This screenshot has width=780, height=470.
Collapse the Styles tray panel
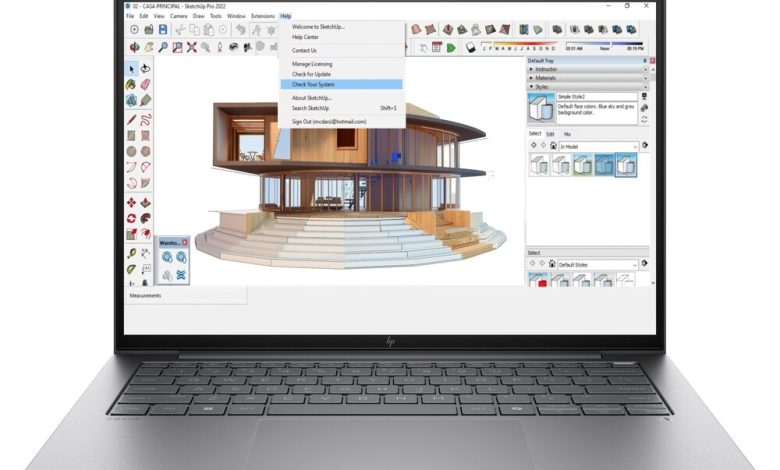point(586,87)
